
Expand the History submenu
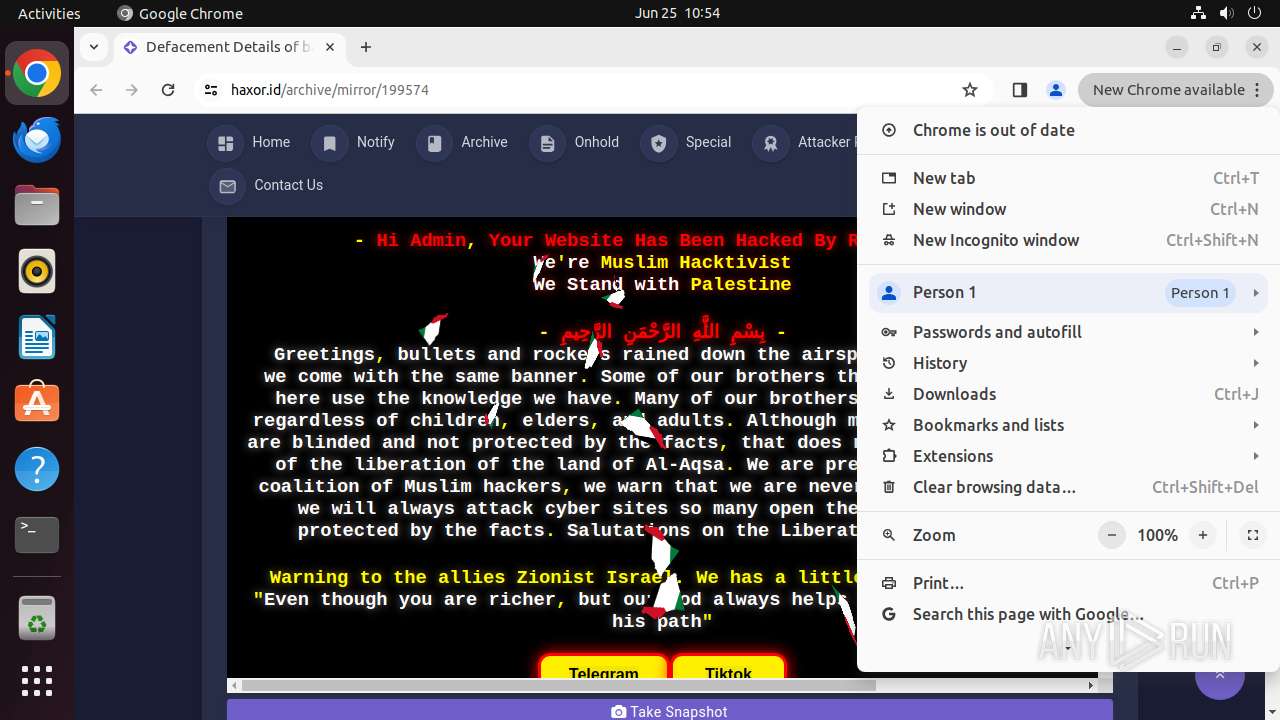pos(1068,363)
